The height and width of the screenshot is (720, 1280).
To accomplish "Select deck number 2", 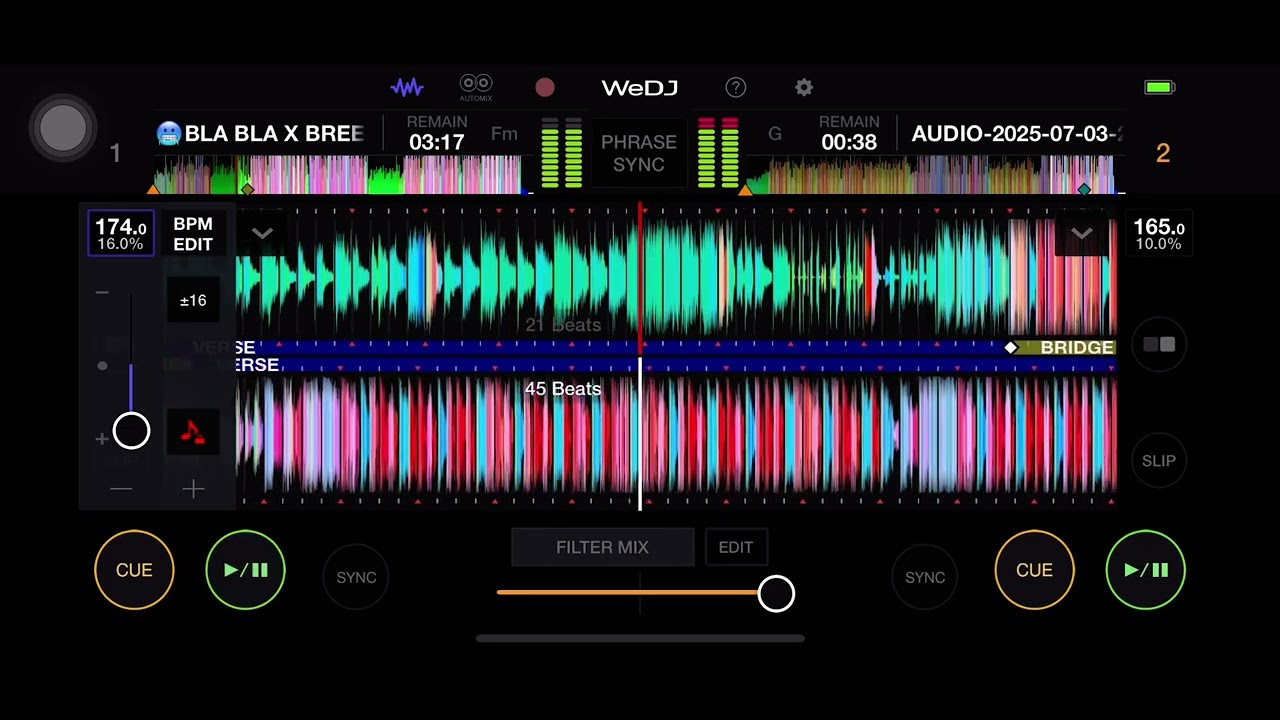I will coord(1162,153).
